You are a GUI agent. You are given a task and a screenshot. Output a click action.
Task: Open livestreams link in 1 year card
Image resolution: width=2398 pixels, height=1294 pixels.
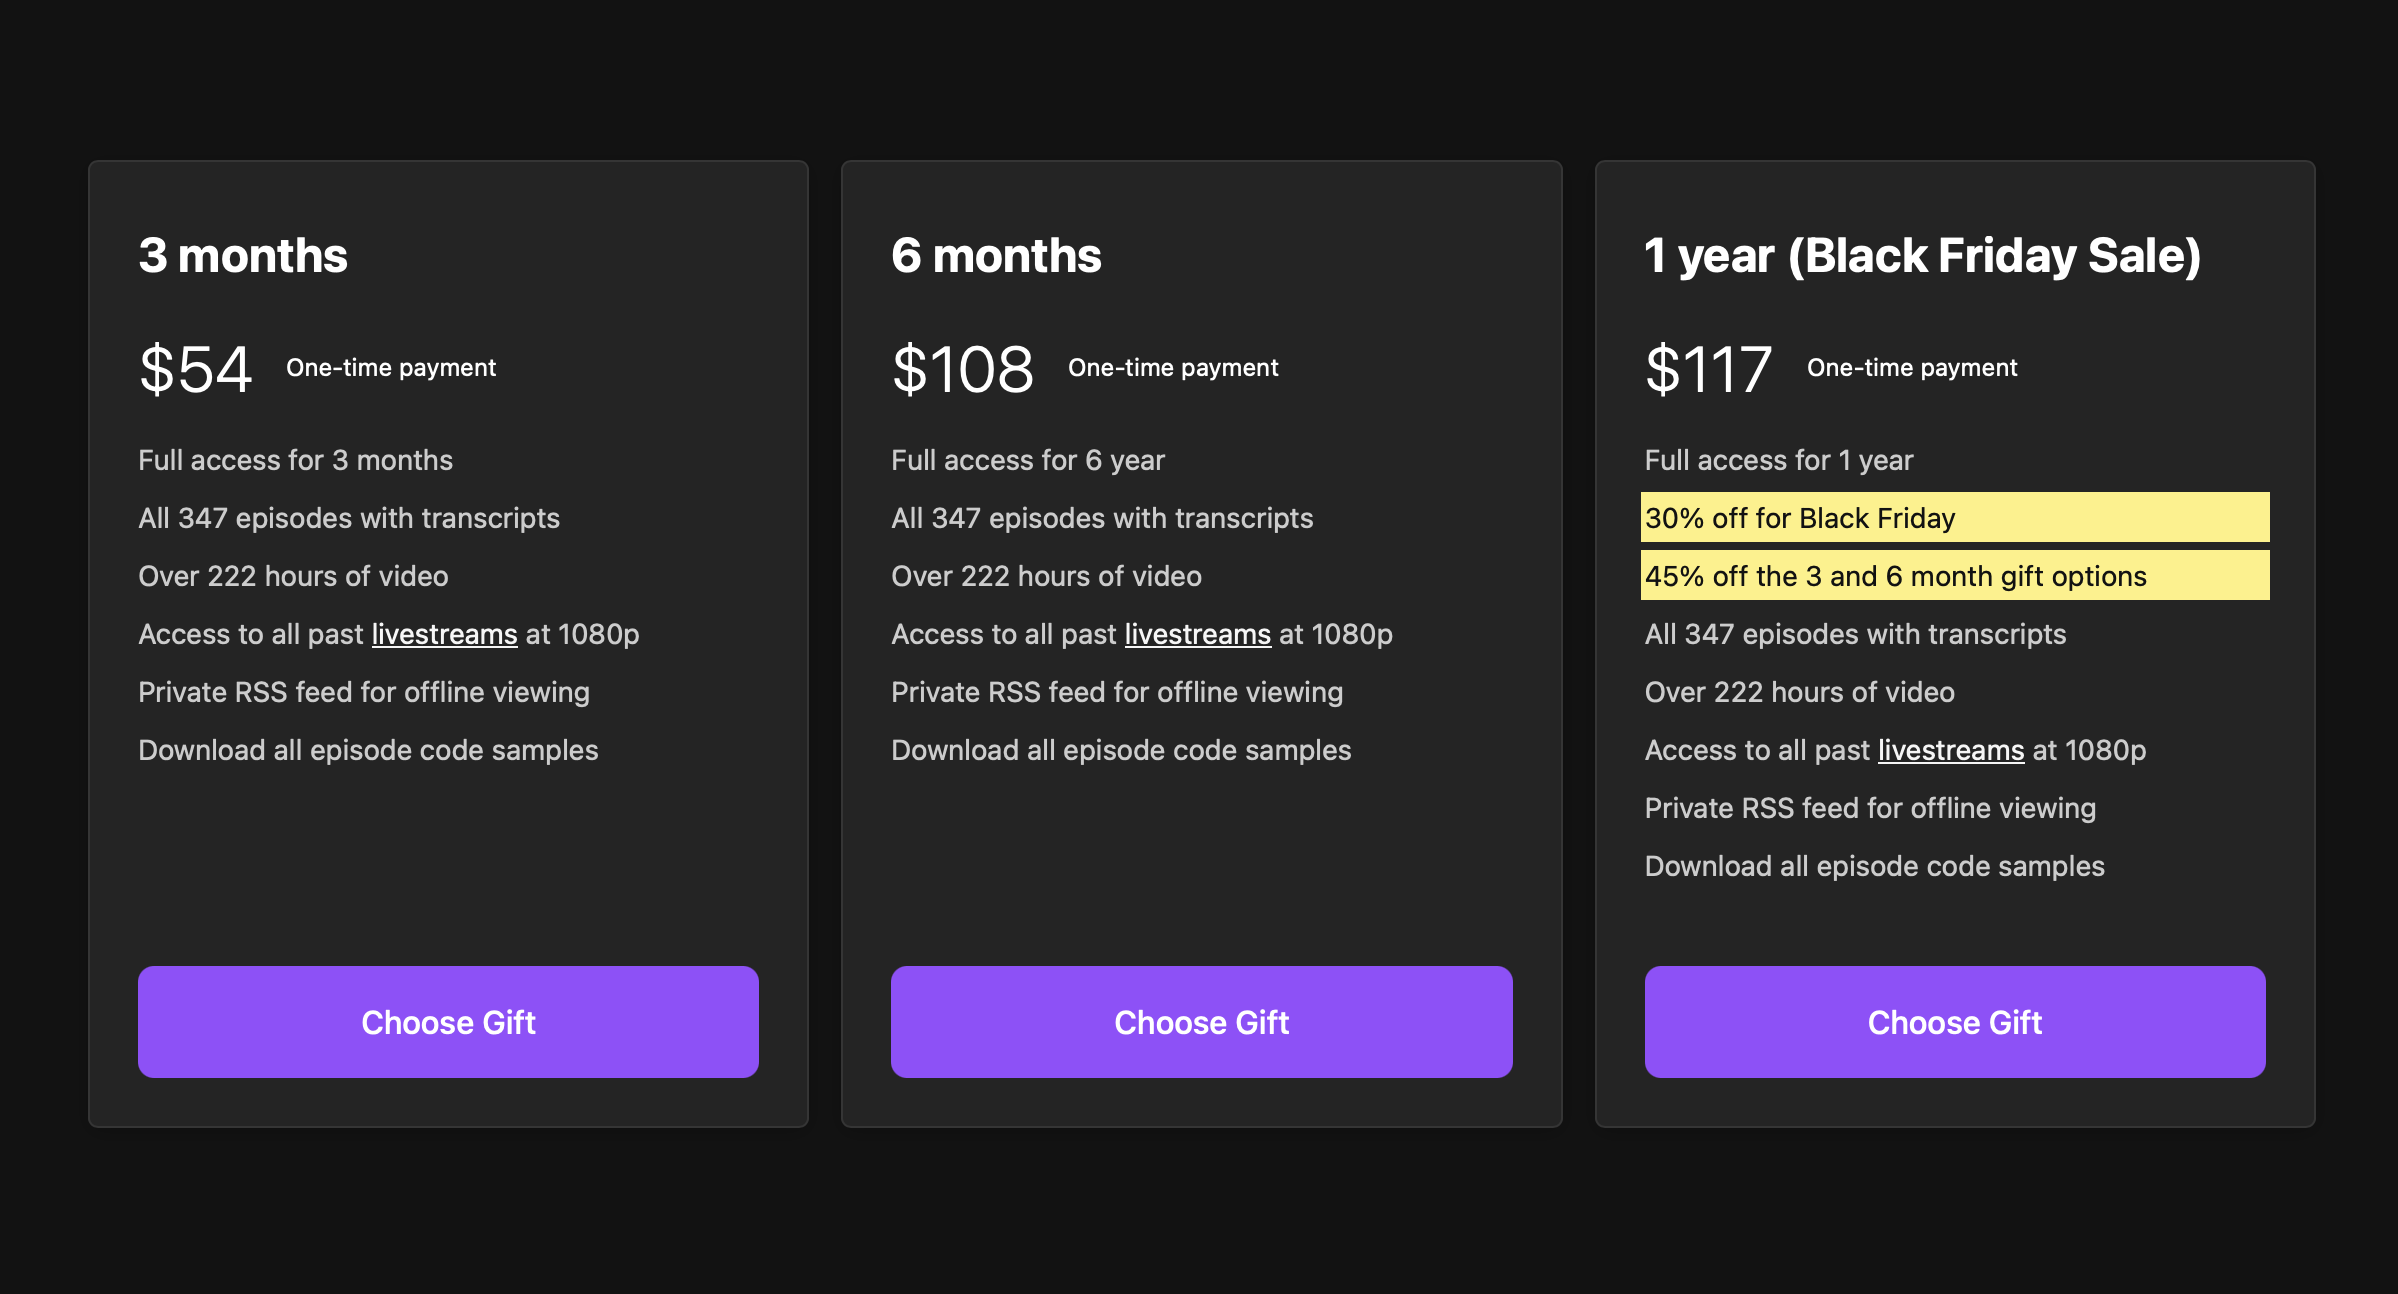1950,750
